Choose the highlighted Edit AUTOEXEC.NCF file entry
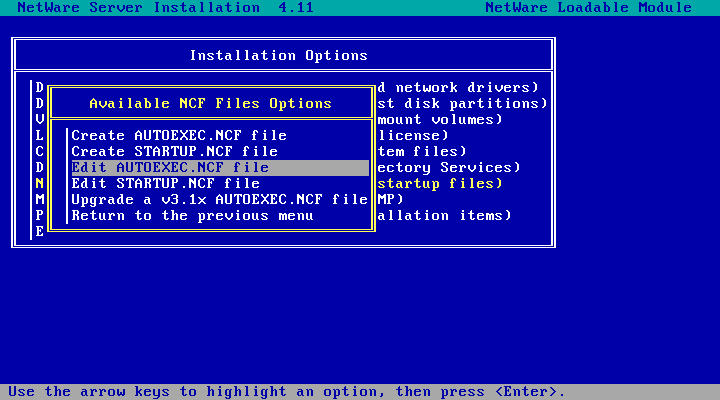This screenshot has height=400, width=720. [x=220, y=168]
